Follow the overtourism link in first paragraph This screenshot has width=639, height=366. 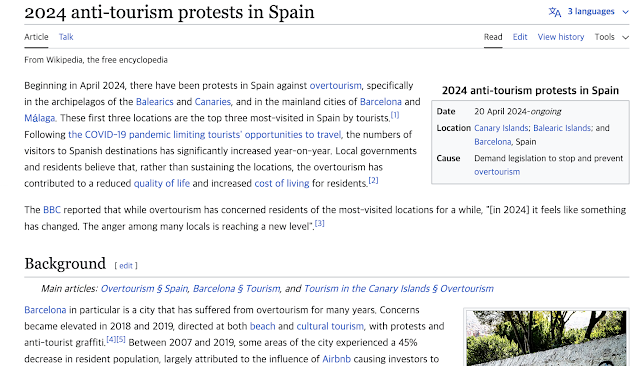coord(335,86)
